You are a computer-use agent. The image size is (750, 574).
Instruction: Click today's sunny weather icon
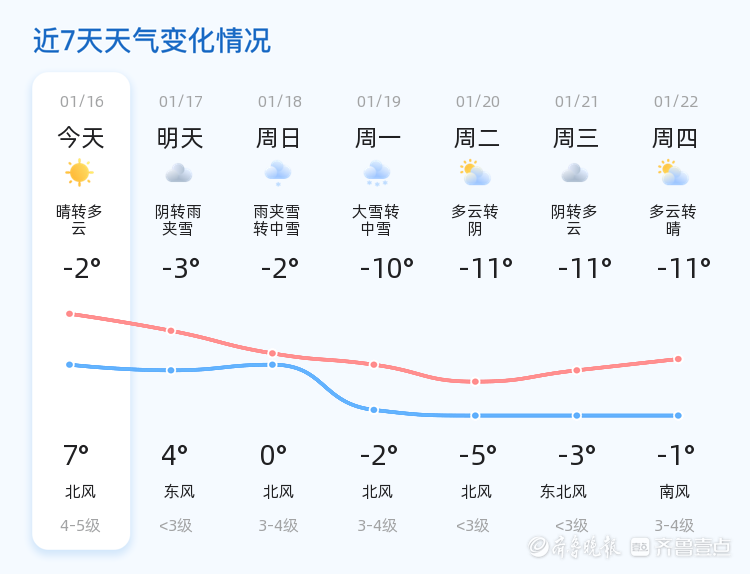[x=79, y=173]
